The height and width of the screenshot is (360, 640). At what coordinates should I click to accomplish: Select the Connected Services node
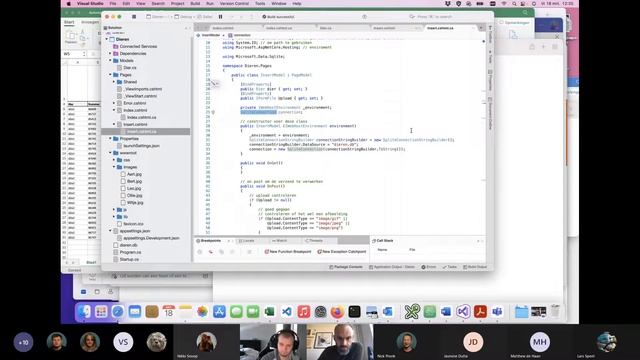[138, 47]
